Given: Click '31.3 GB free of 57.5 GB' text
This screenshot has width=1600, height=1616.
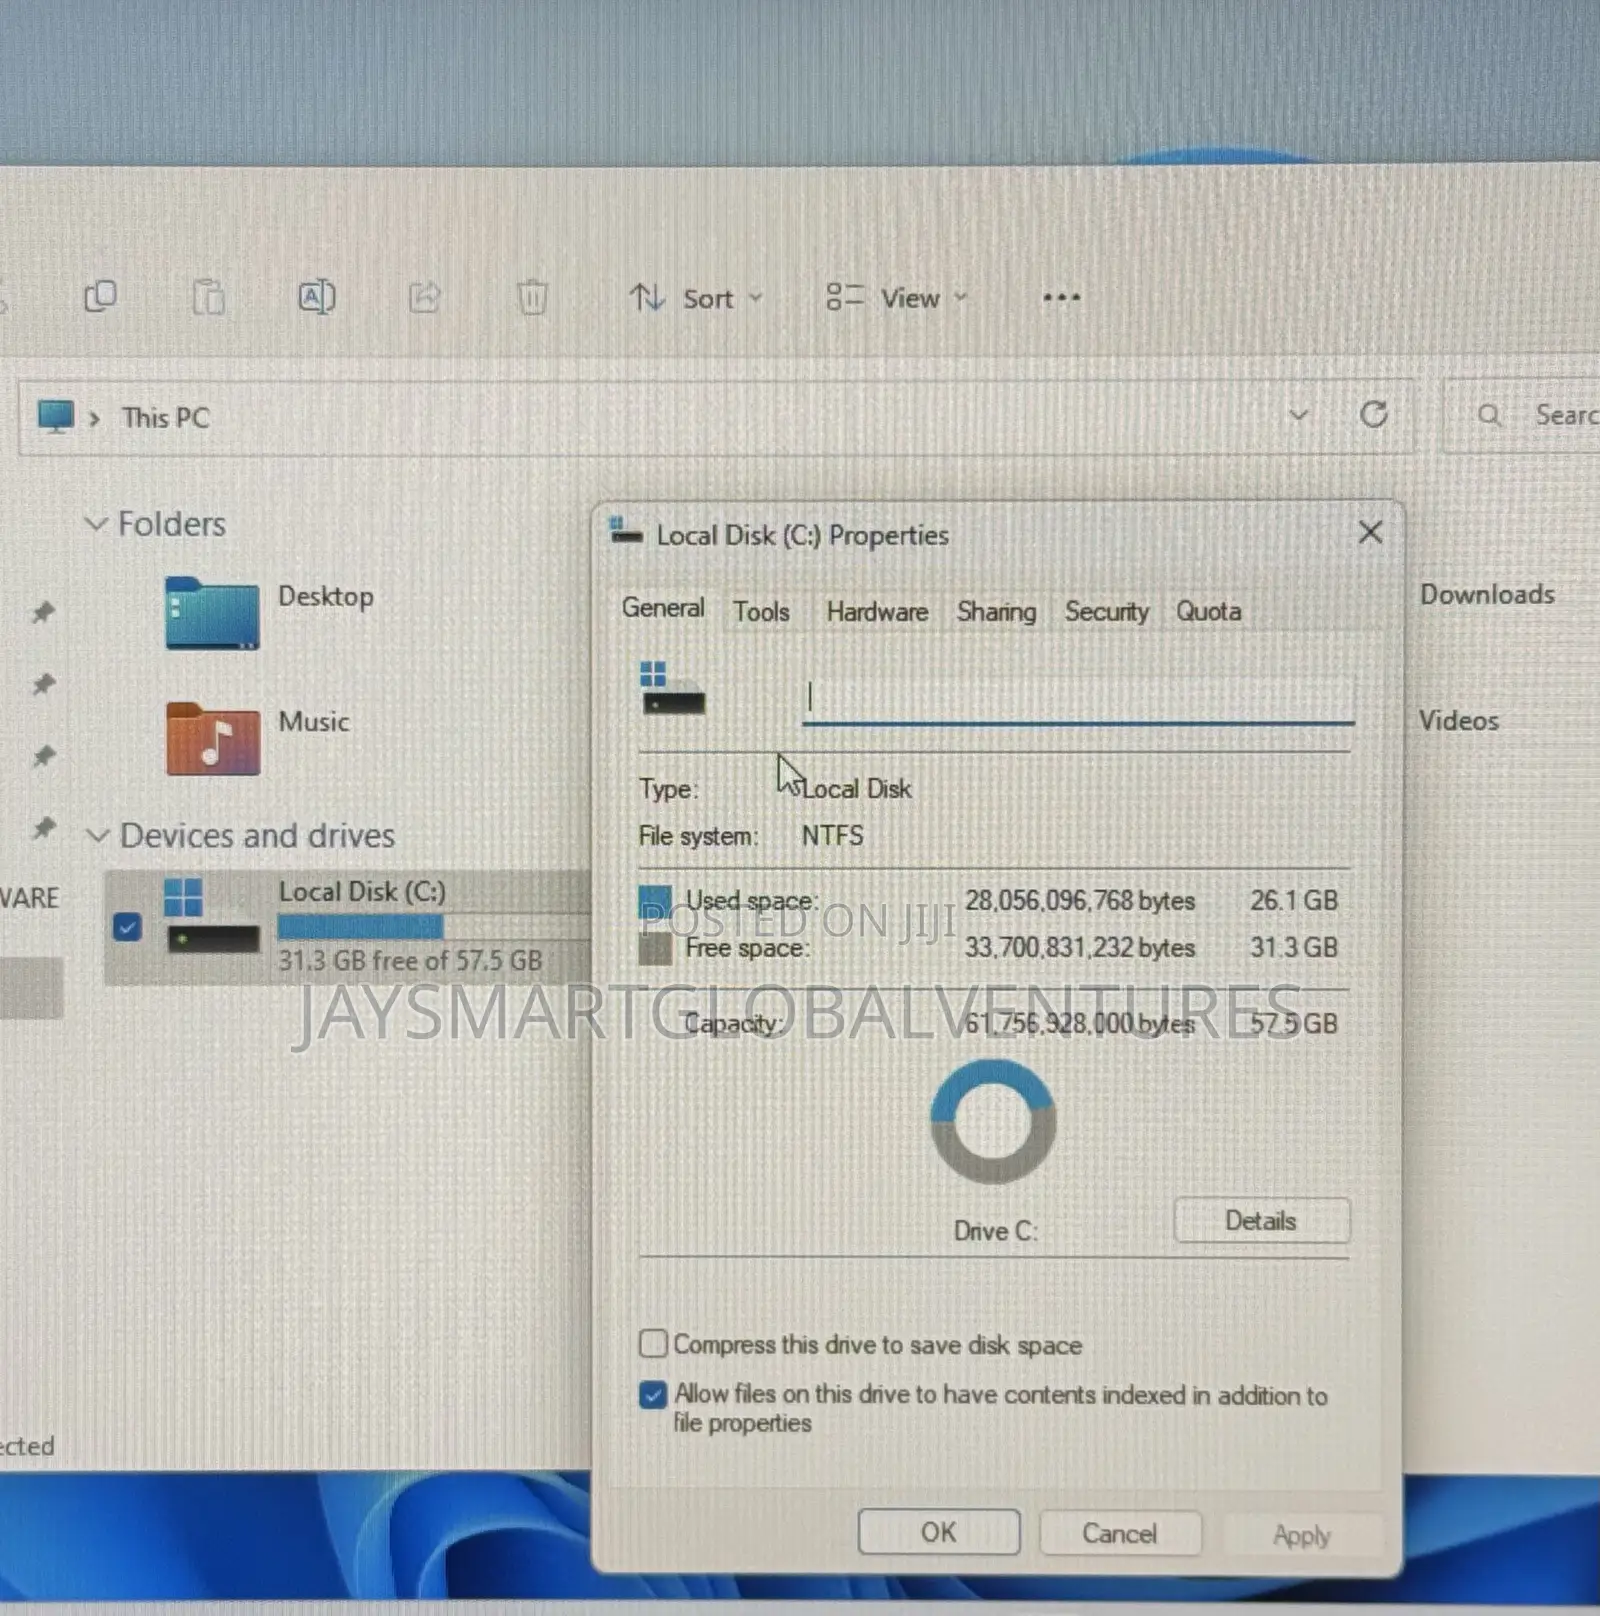Looking at the screenshot, I should click(x=410, y=961).
